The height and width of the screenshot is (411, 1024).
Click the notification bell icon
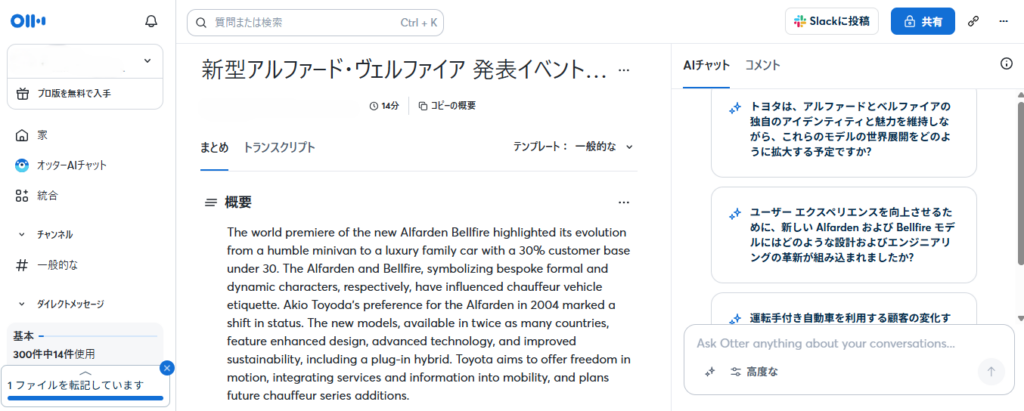151,21
